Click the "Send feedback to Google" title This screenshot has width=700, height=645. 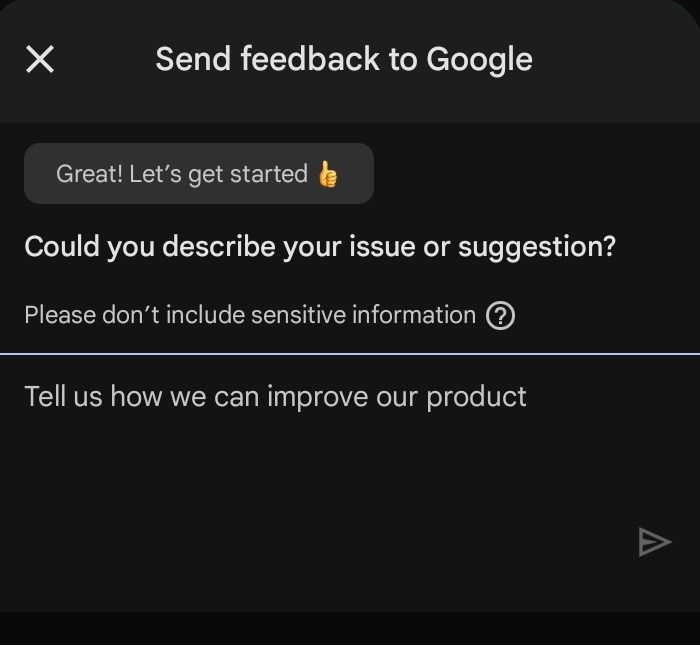point(343,60)
